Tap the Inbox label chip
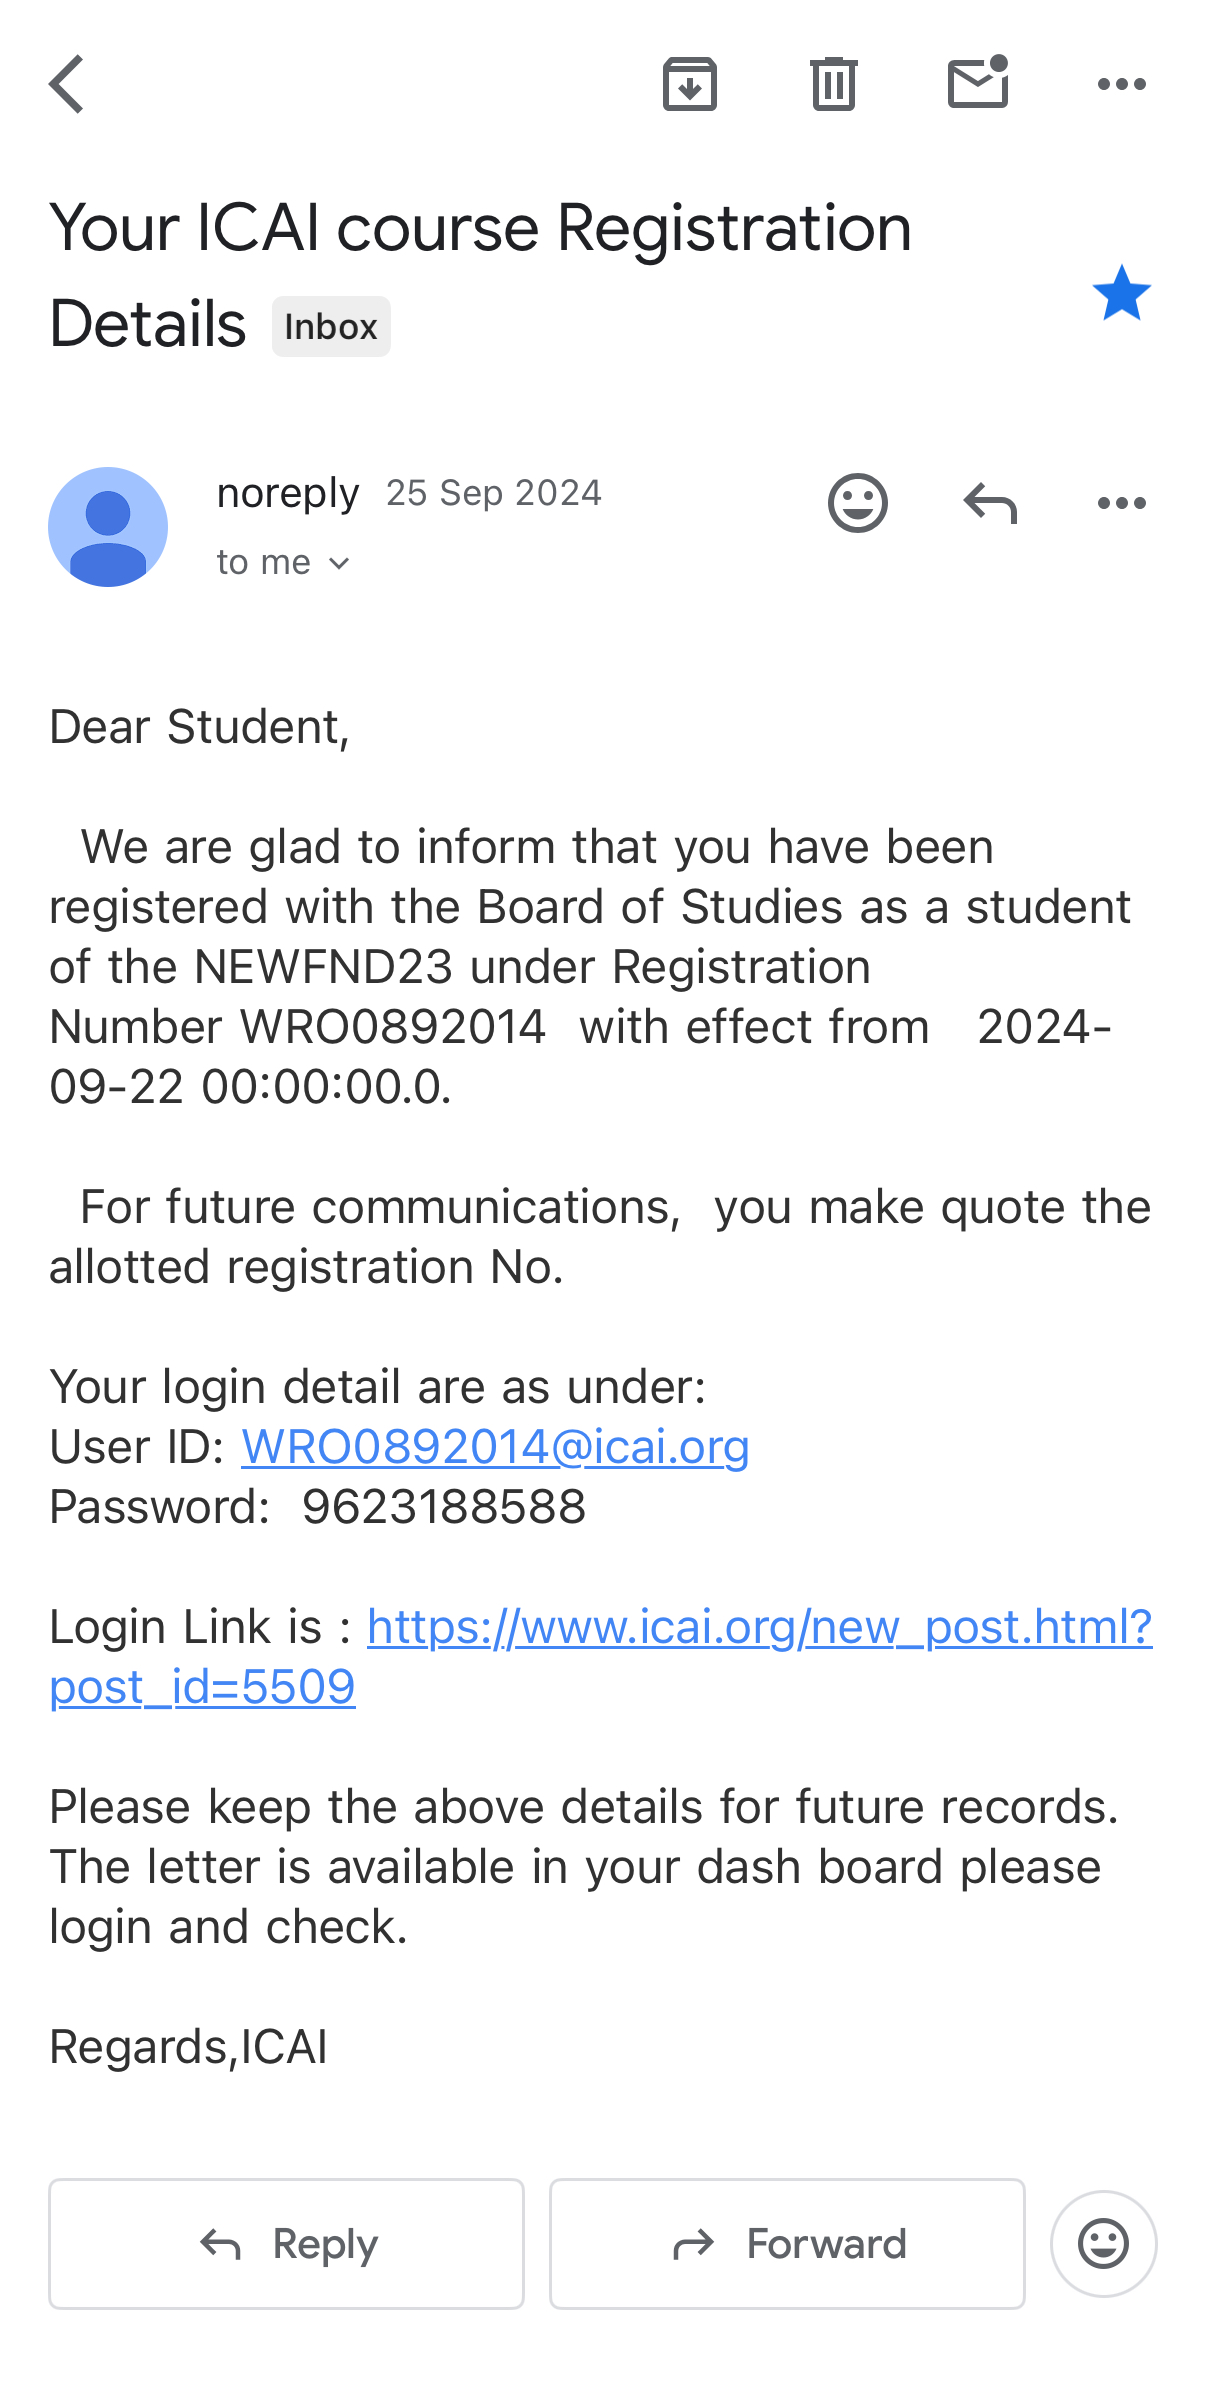1206x2385 pixels. click(x=331, y=327)
